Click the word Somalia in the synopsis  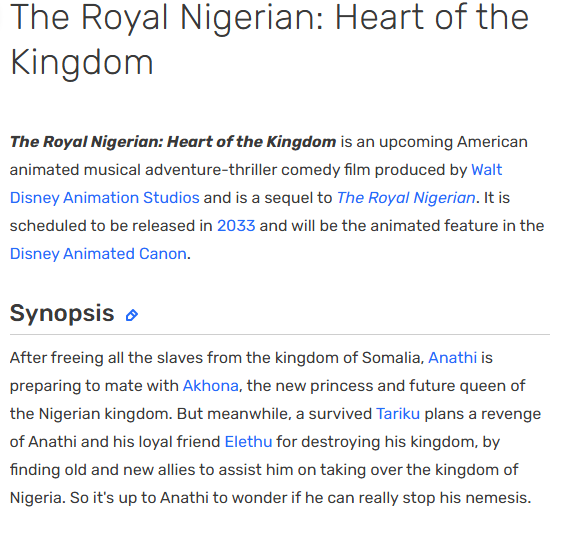click(x=391, y=358)
